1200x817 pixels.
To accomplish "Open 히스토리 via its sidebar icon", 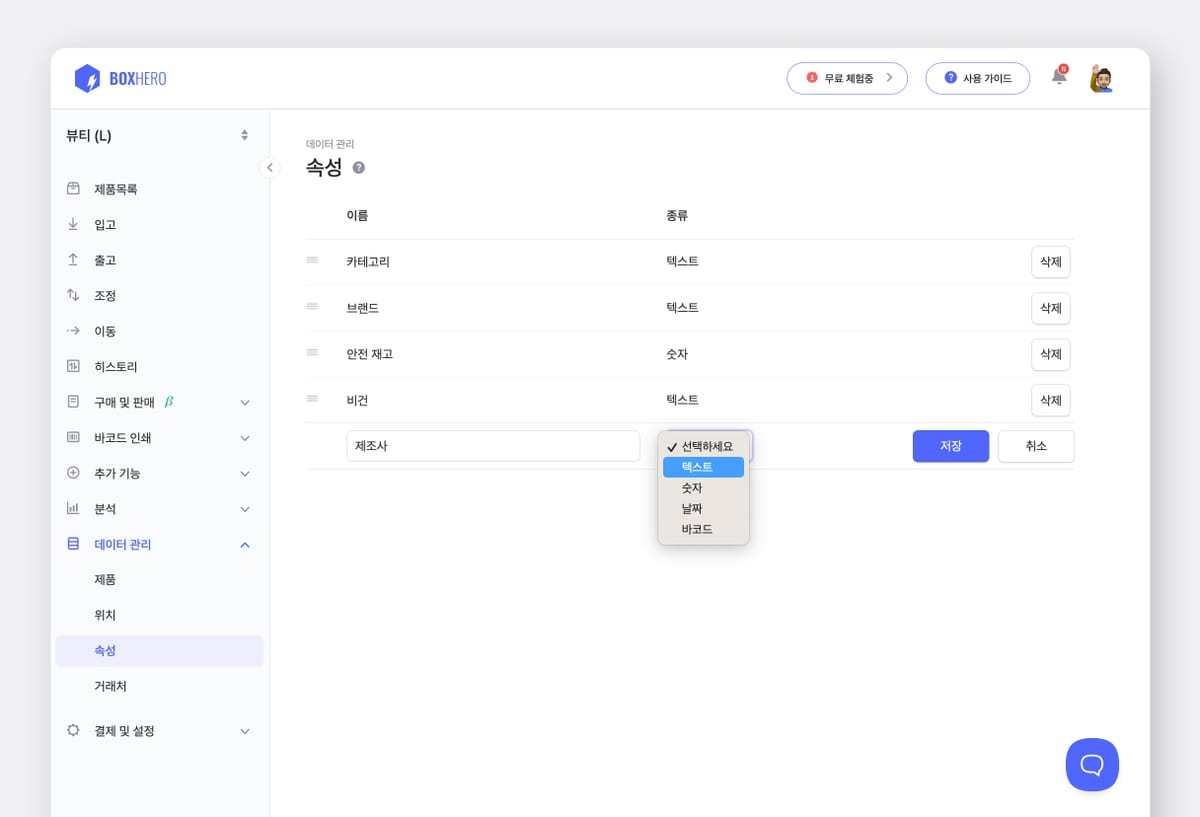I will pyautogui.click(x=73, y=366).
